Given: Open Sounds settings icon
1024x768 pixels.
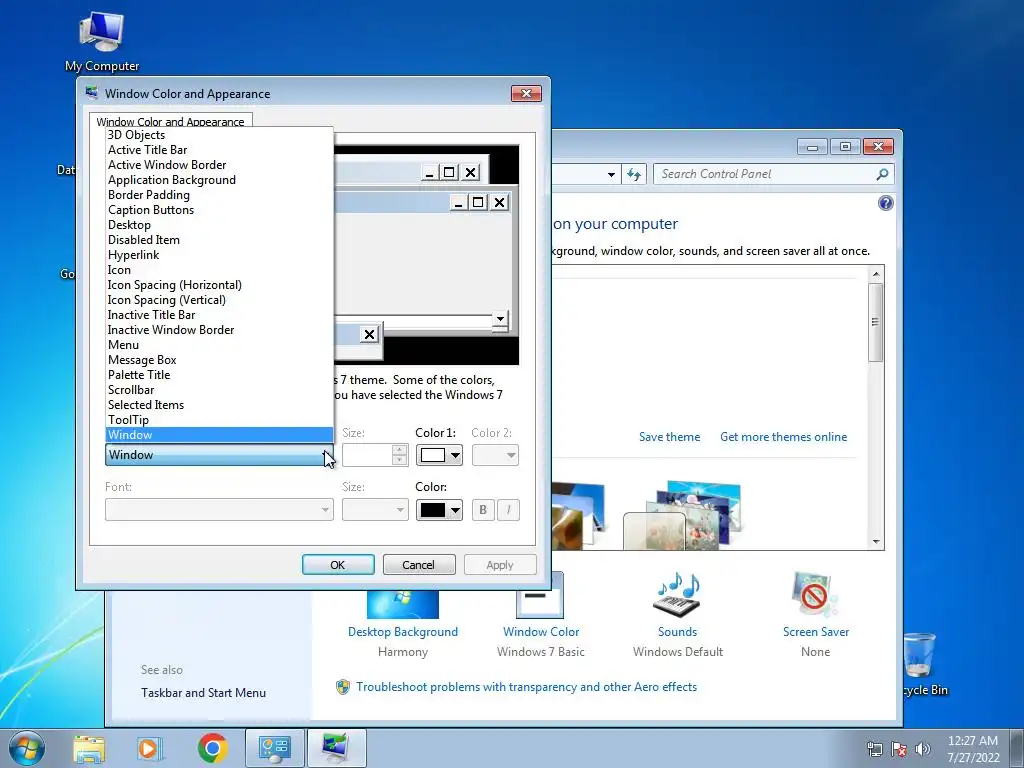Looking at the screenshot, I should pos(677,596).
